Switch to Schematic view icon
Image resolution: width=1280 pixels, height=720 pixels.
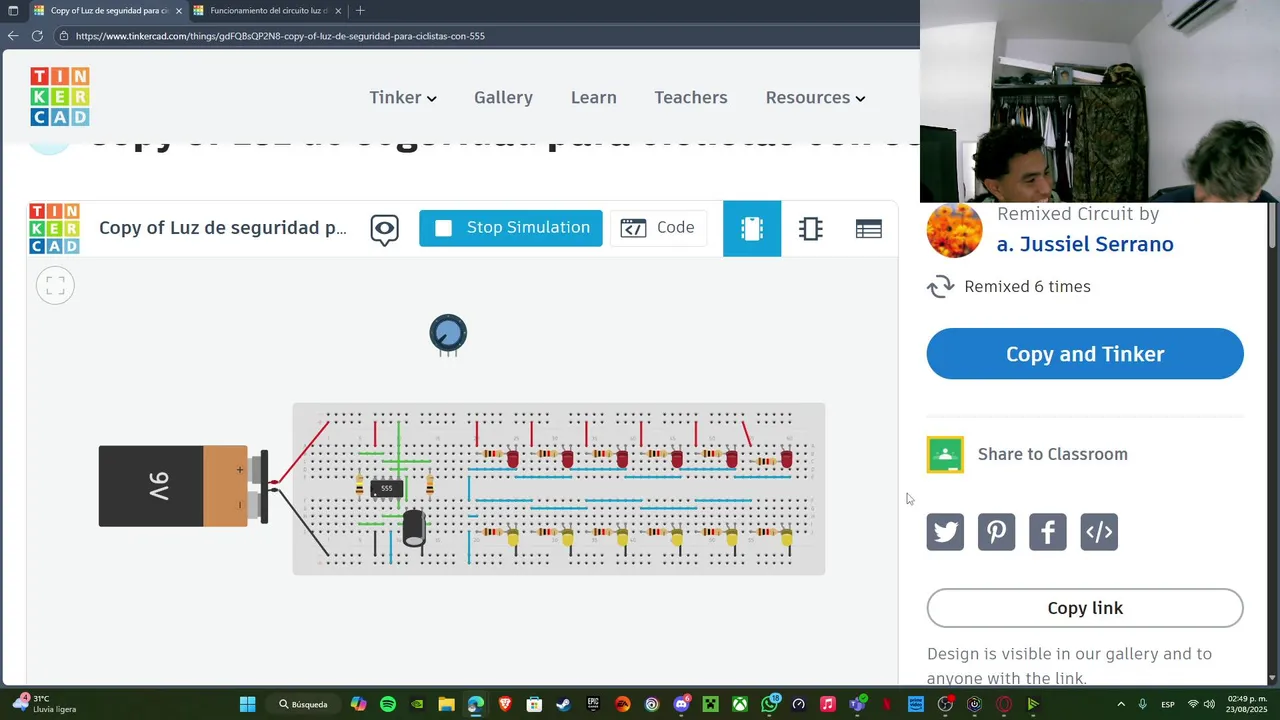(811, 229)
